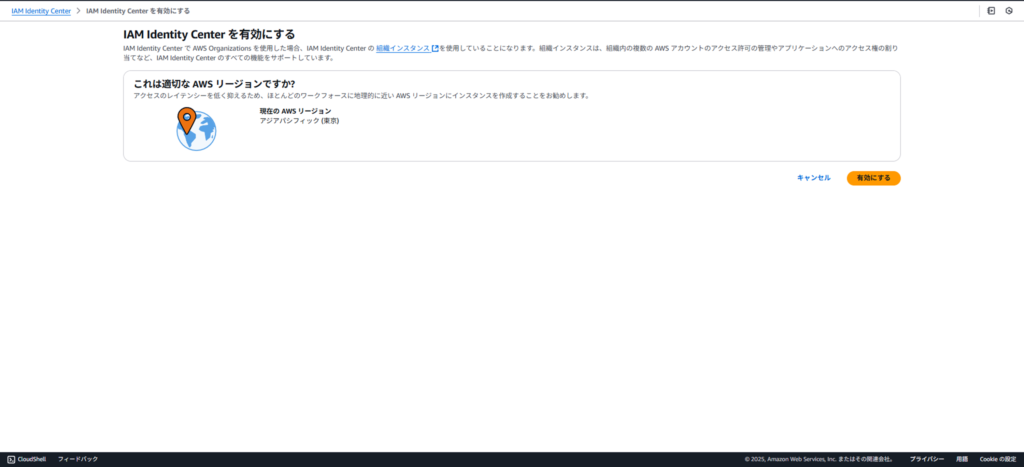Click the globe with map pin illustration

[195, 129]
